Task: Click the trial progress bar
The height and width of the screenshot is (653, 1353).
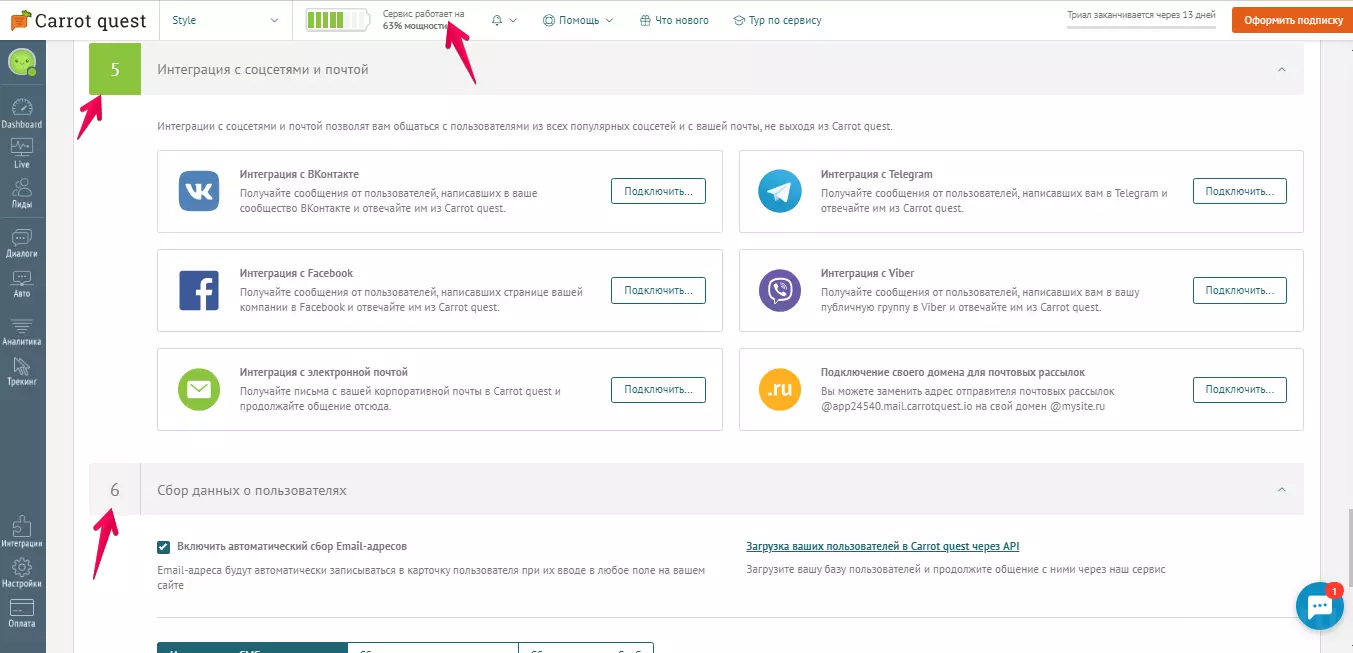Action: (1143, 26)
